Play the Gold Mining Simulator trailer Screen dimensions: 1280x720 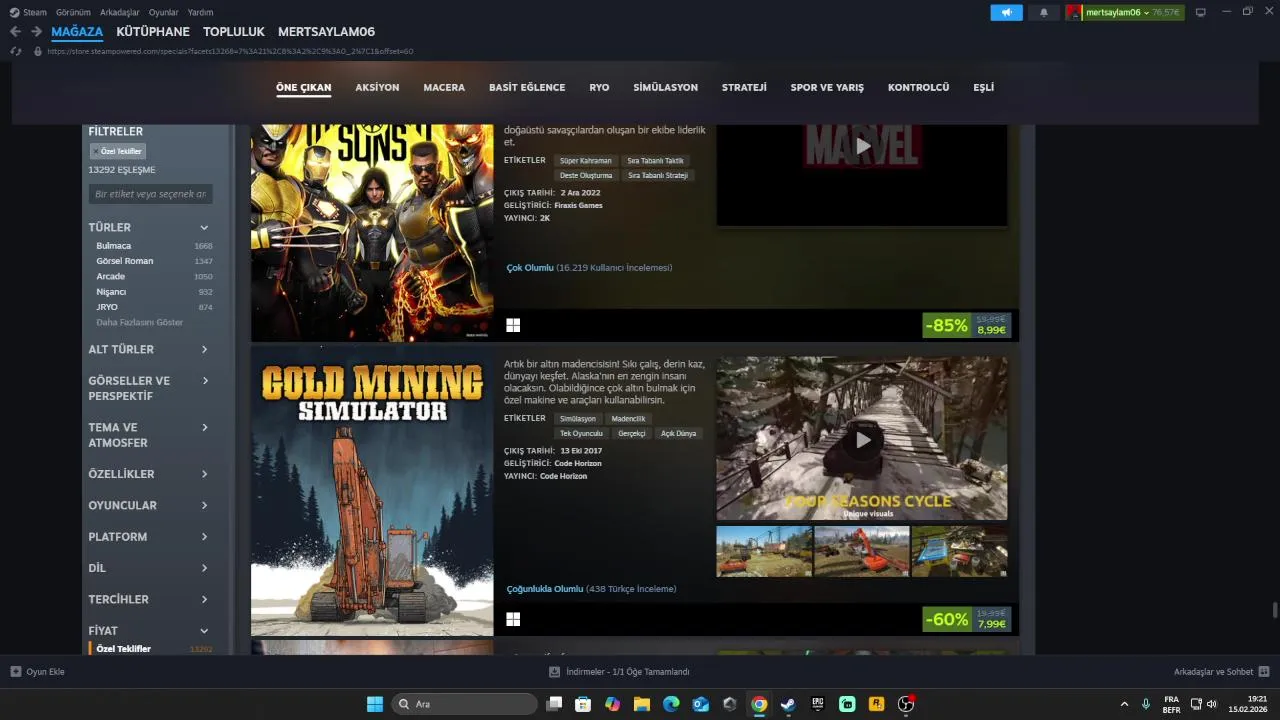point(862,439)
